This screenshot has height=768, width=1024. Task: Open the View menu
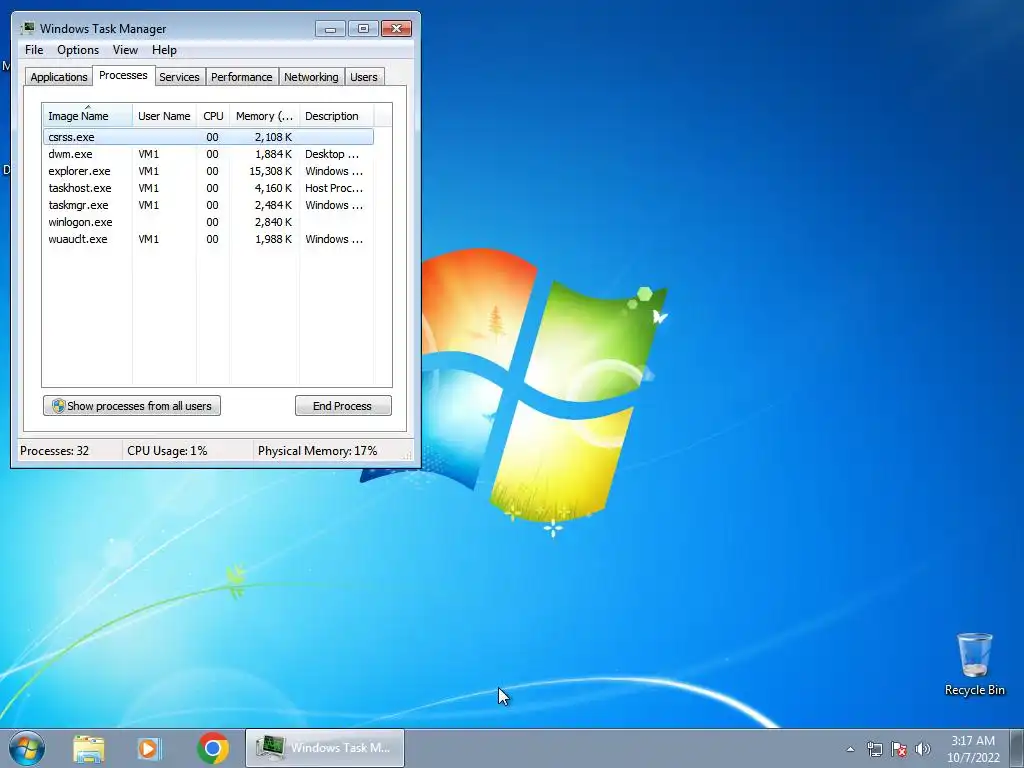click(x=125, y=50)
